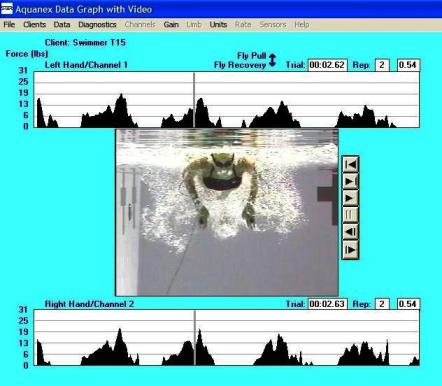
Task: Open the File menu
Action: (9, 24)
